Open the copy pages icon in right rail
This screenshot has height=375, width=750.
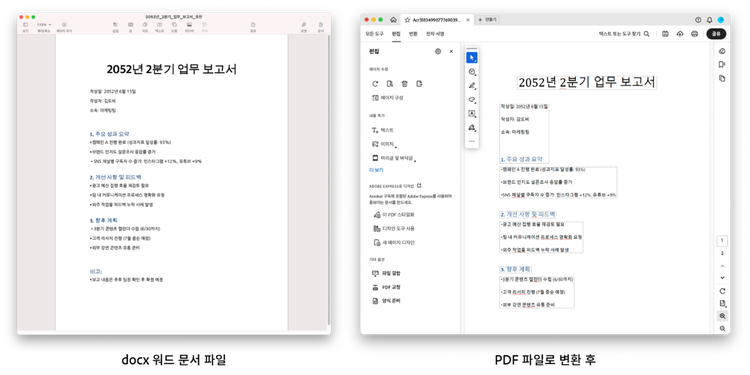[722, 78]
